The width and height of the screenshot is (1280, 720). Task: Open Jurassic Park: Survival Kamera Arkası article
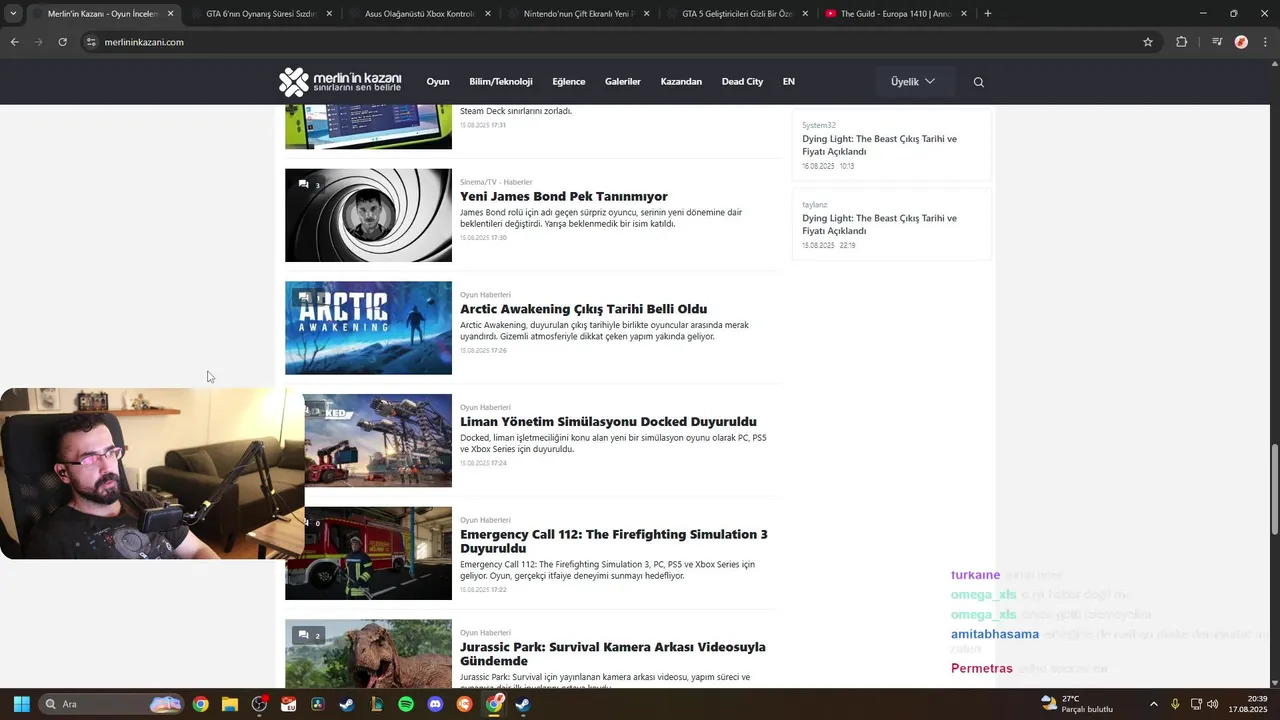point(613,654)
